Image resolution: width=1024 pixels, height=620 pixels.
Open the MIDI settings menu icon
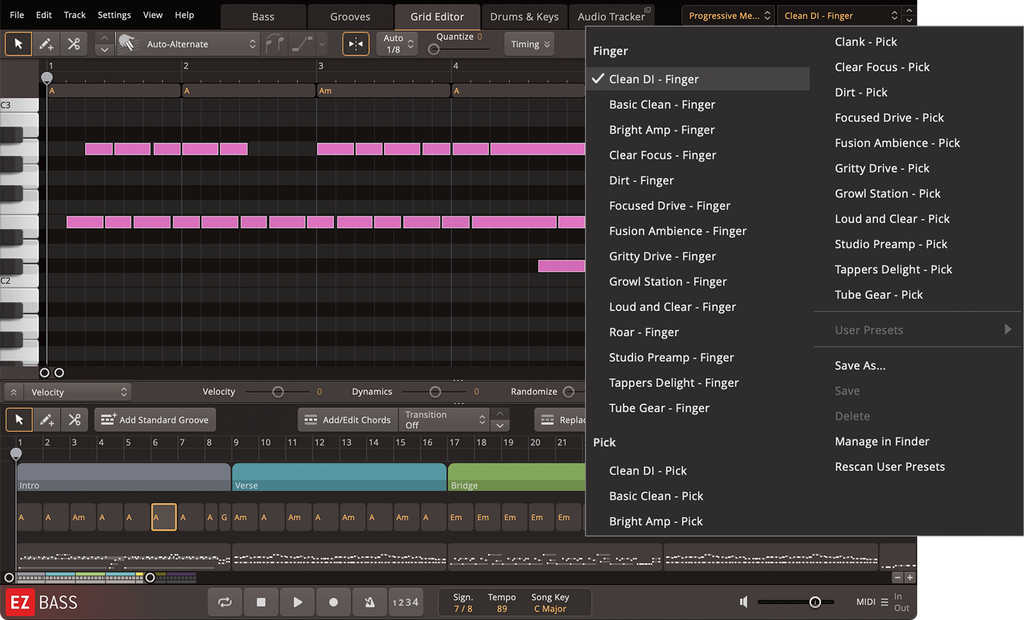(x=884, y=602)
